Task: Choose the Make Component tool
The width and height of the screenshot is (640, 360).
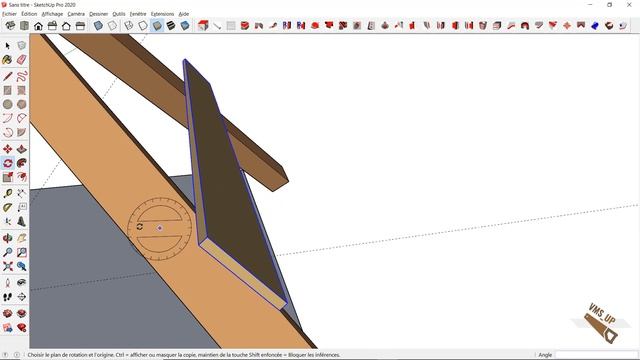Action: (x=22, y=46)
